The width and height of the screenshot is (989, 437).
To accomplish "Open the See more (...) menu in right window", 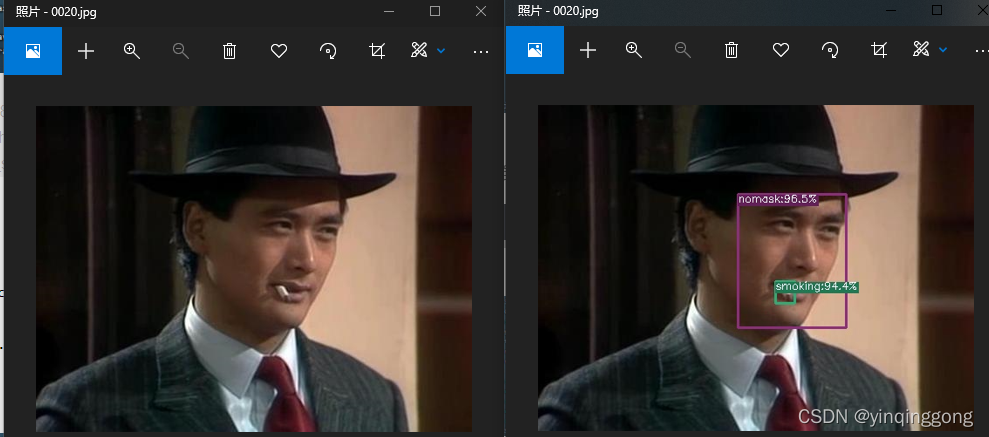I will 983,52.
